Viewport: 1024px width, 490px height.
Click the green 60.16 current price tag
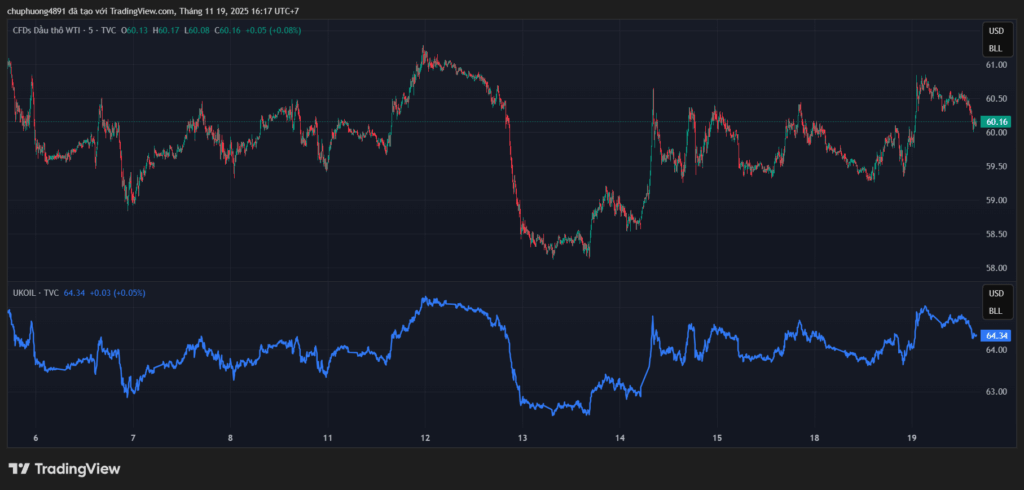tap(995, 121)
